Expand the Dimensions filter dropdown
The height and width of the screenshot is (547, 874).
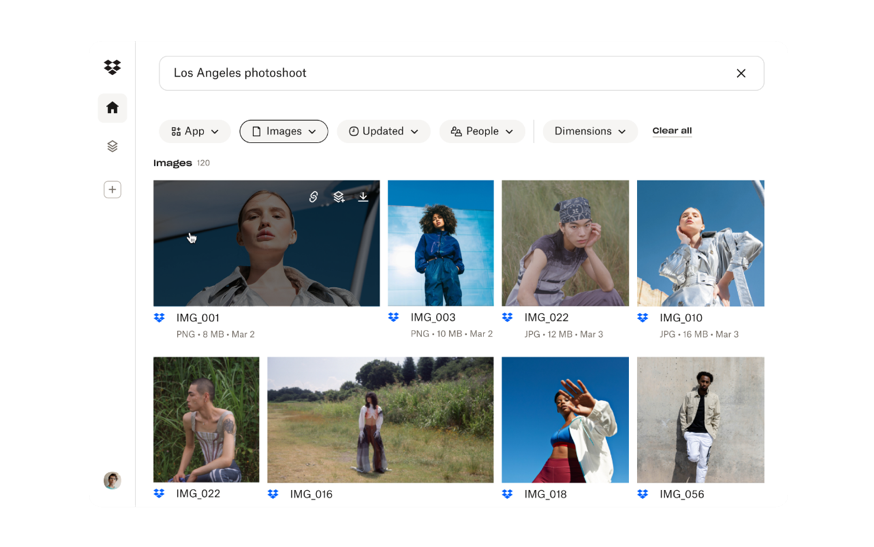point(590,131)
